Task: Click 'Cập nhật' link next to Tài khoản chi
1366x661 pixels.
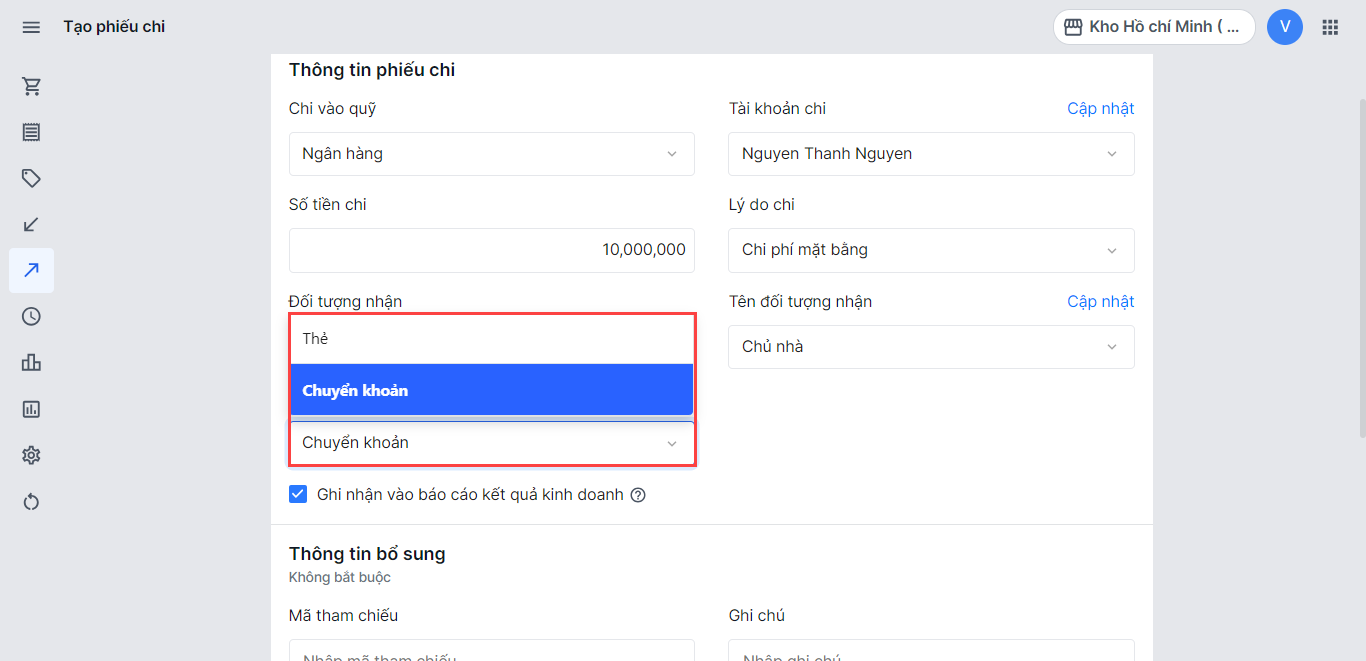Action: click(1100, 109)
